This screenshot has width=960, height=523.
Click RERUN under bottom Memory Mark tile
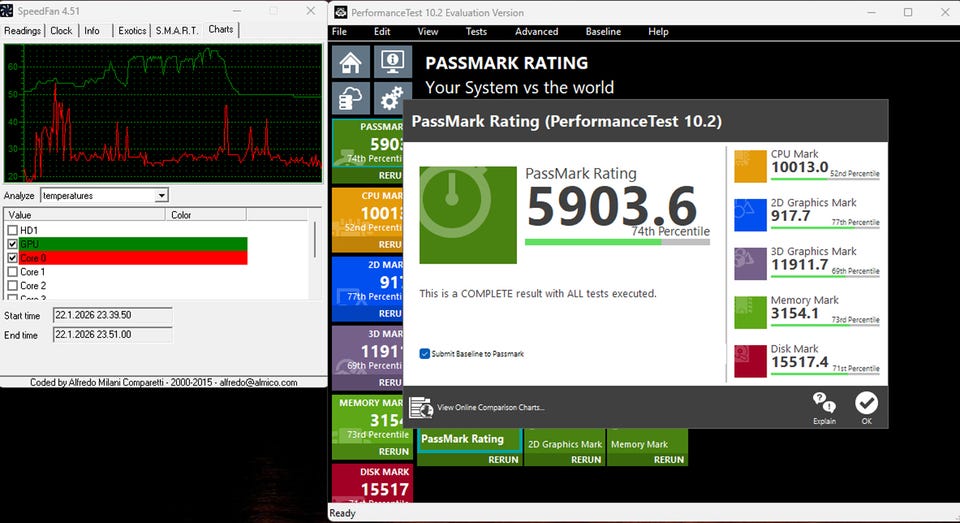pyautogui.click(x=669, y=460)
